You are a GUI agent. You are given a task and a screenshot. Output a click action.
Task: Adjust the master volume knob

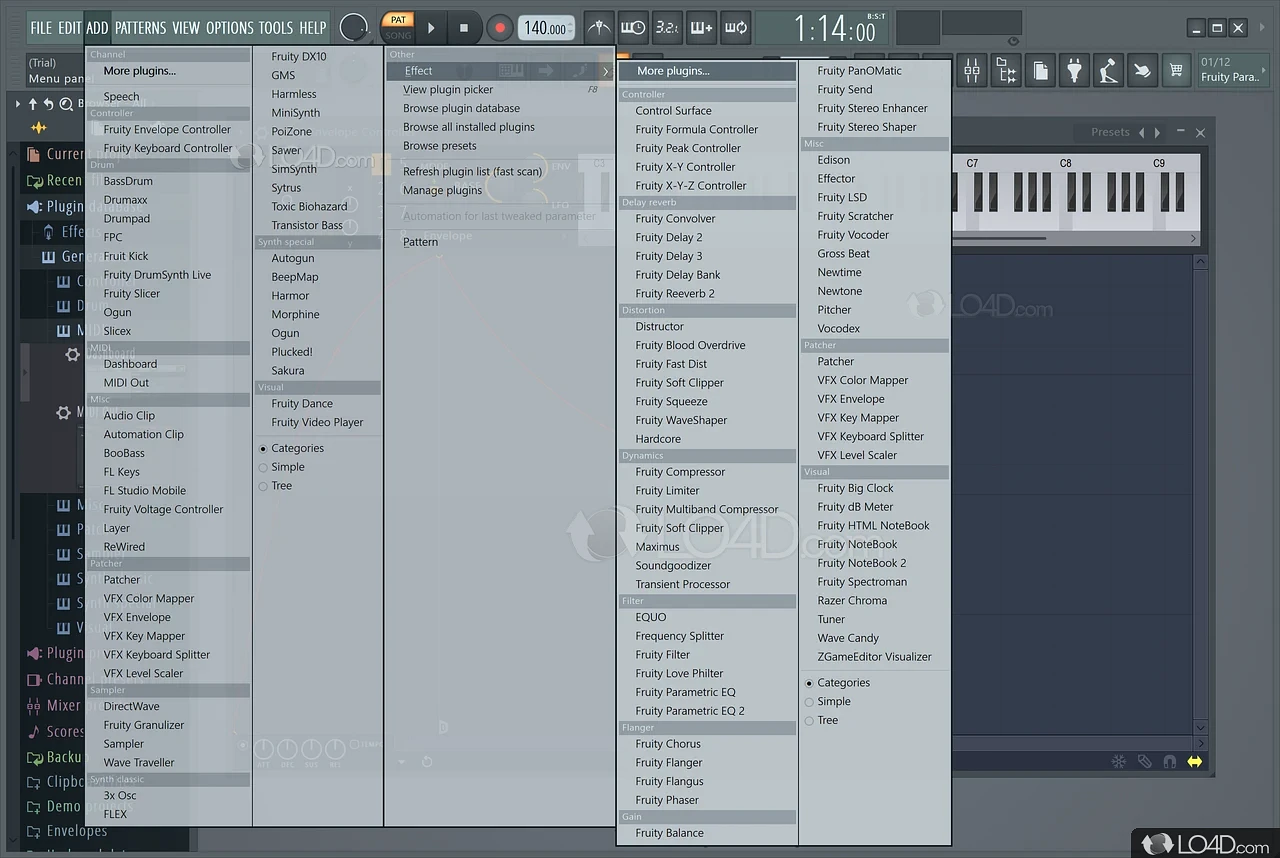pyautogui.click(x=354, y=28)
